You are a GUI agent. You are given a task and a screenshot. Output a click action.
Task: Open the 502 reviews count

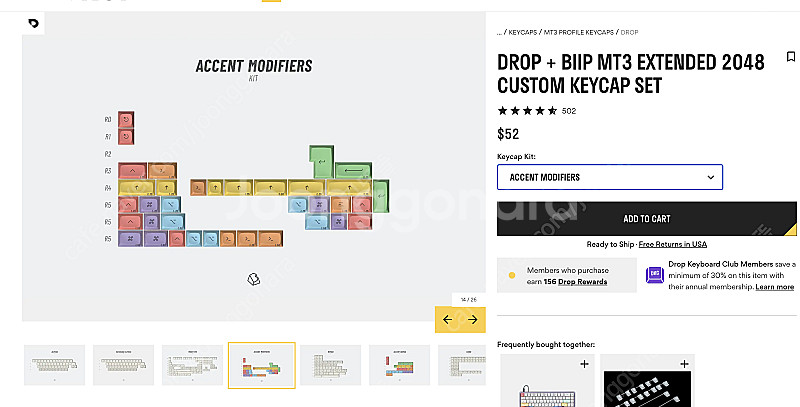point(569,111)
